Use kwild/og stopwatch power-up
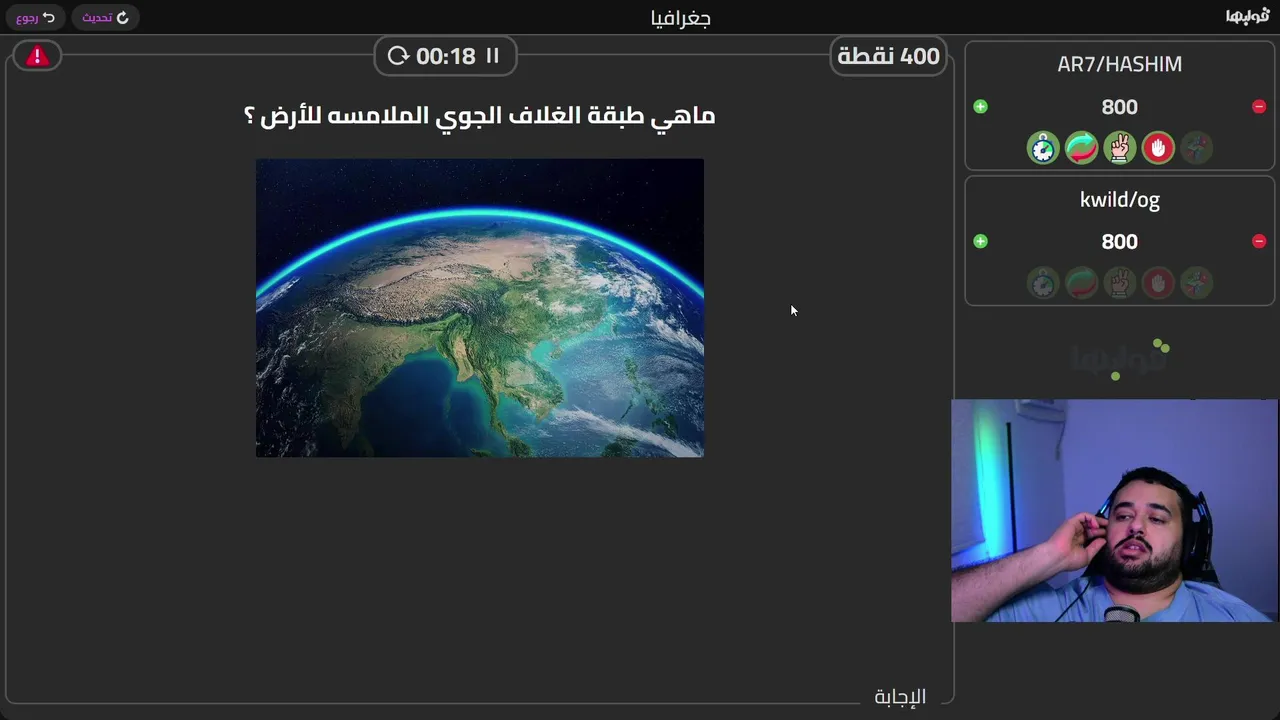The image size is (1280, 720). point(1043,283)
